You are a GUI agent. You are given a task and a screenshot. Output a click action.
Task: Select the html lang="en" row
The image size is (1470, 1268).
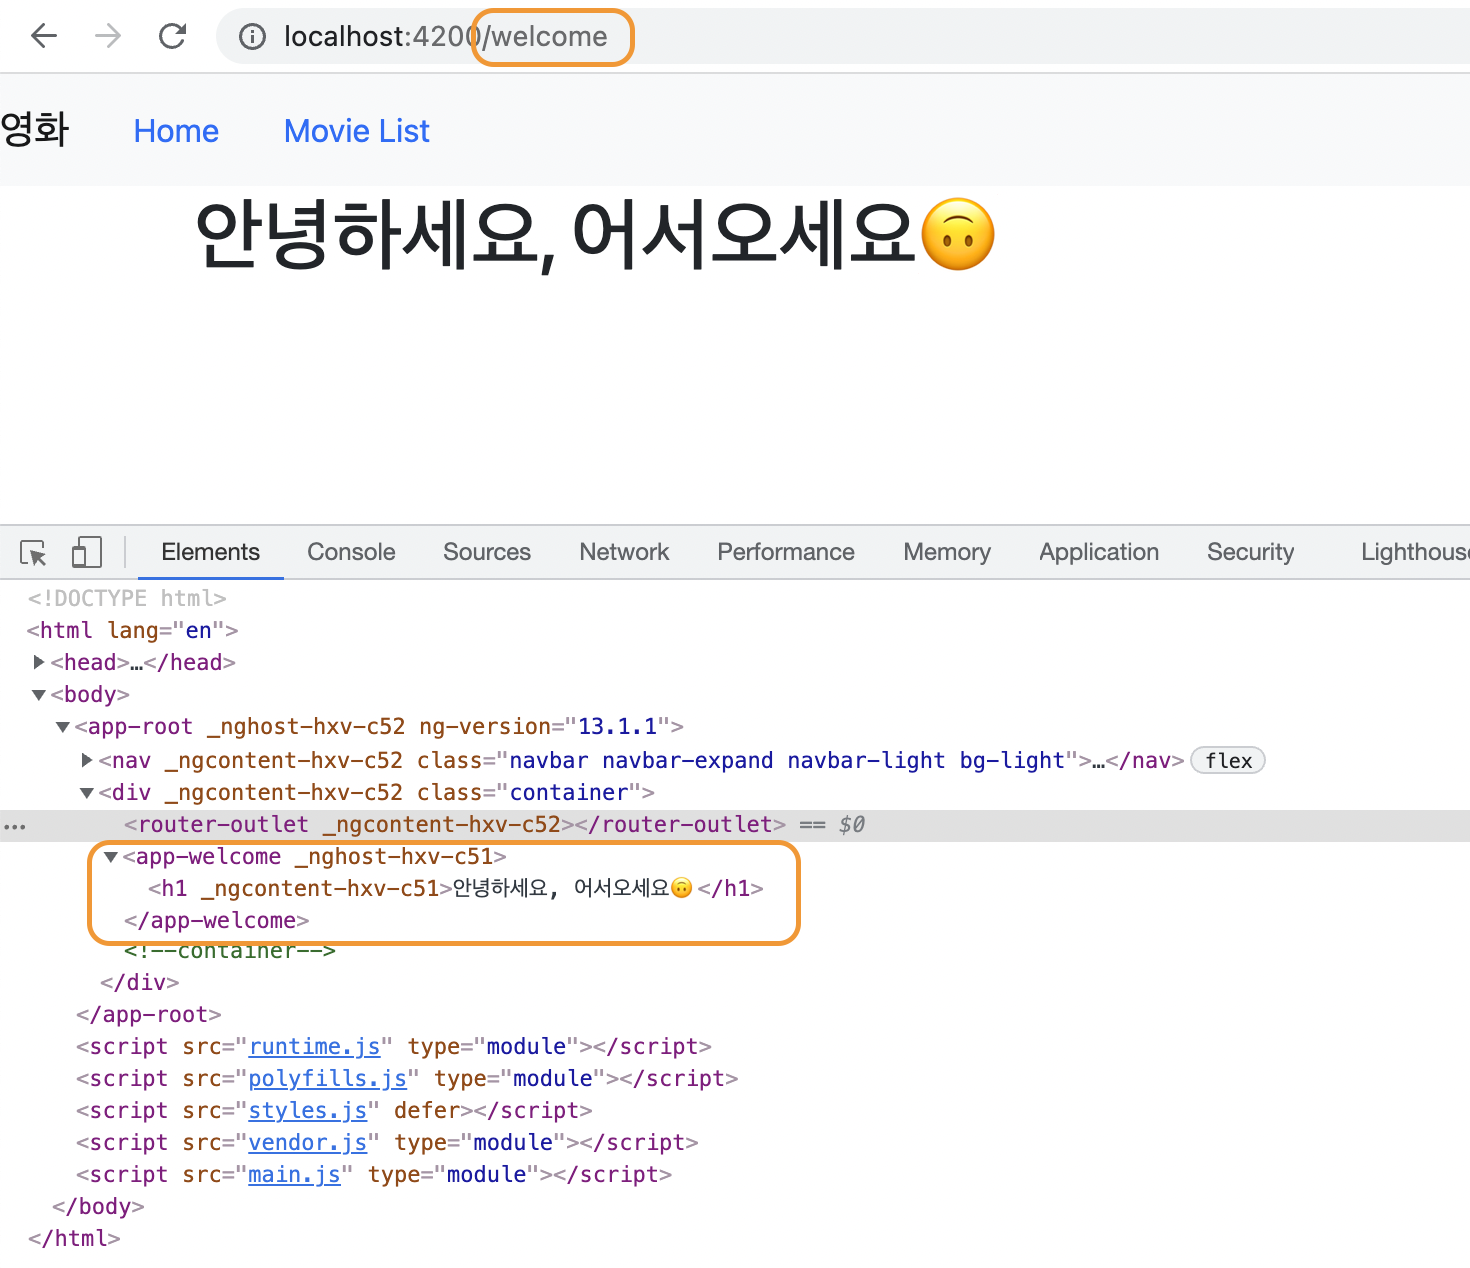132,630
